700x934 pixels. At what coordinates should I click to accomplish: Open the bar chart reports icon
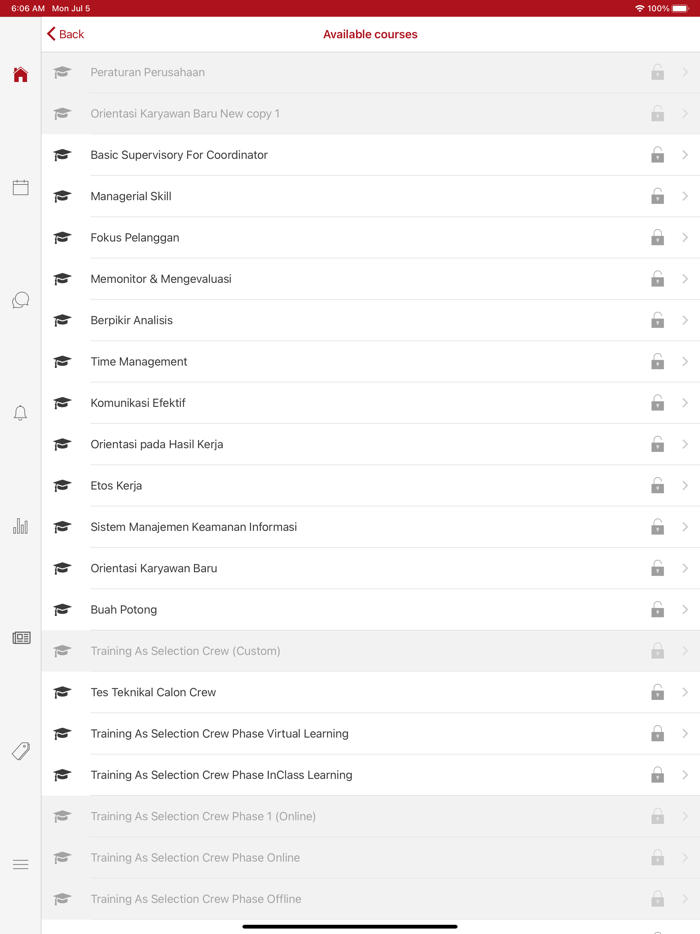click(x=20, y=526)
